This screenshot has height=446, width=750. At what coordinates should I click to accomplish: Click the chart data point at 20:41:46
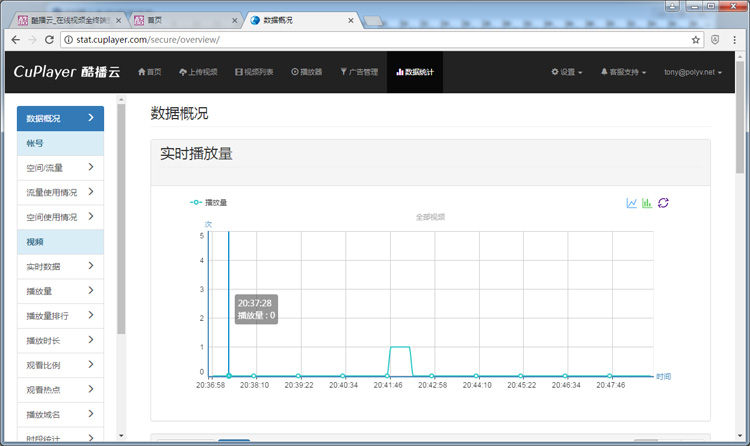[388, 376]
